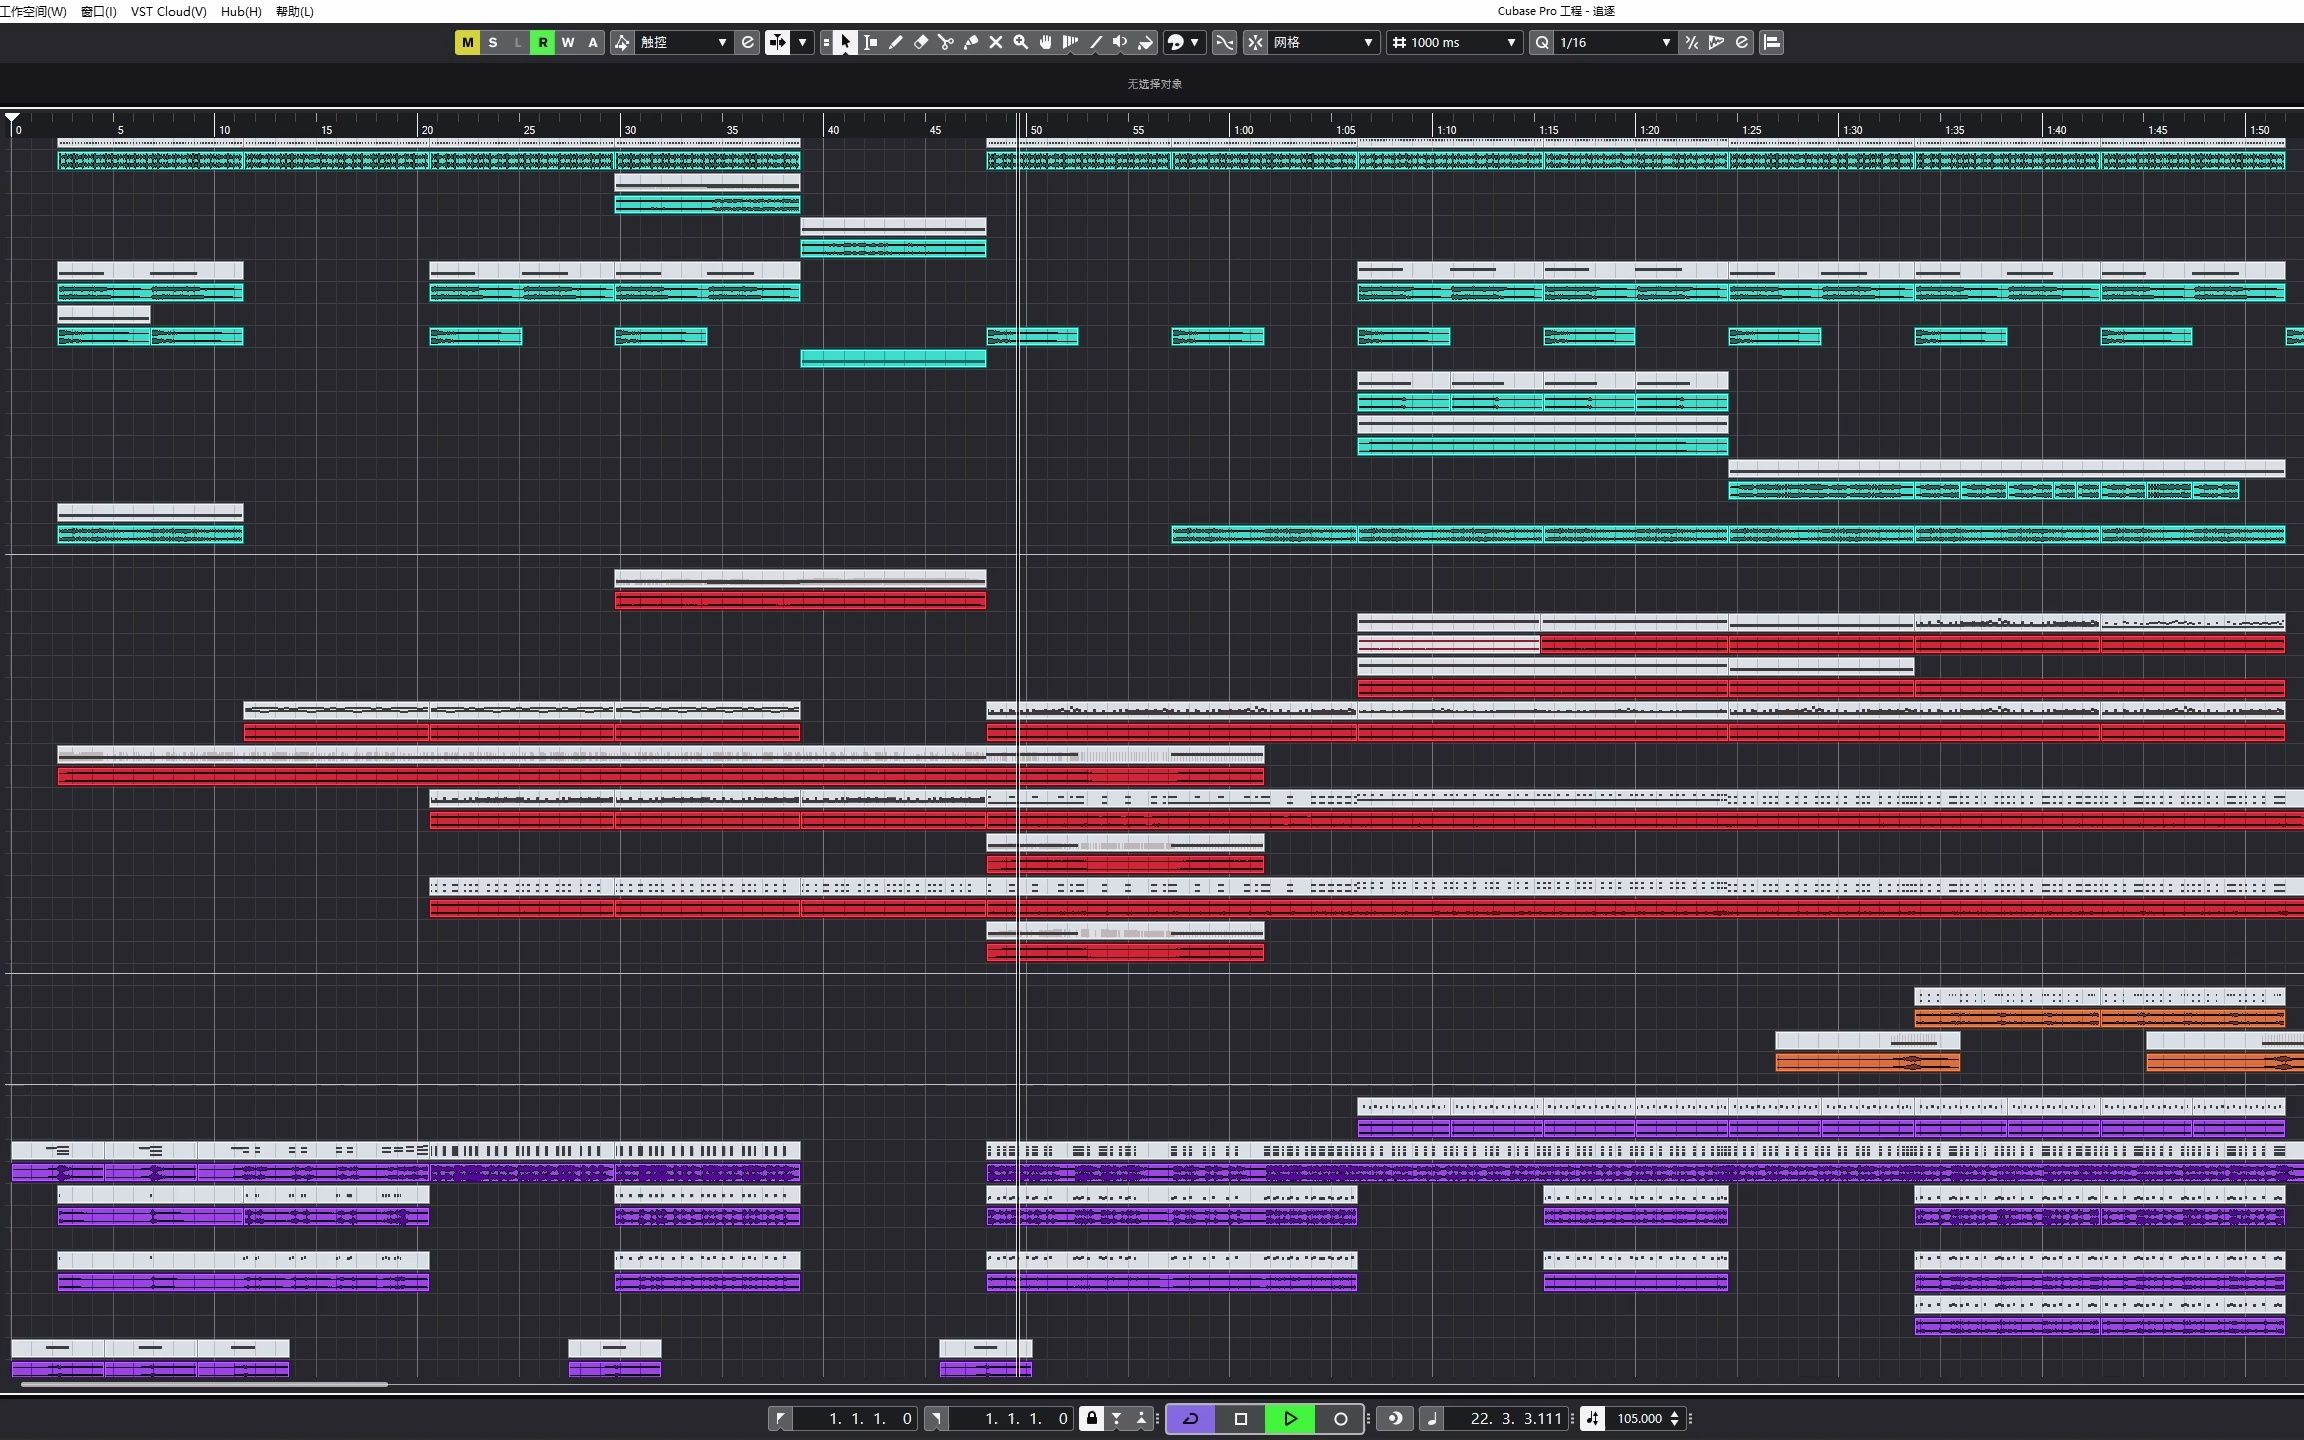The width and height of the screenshot is (2304, 1440).
Task: Open the quantize panel e icon
Action: 1742,42
